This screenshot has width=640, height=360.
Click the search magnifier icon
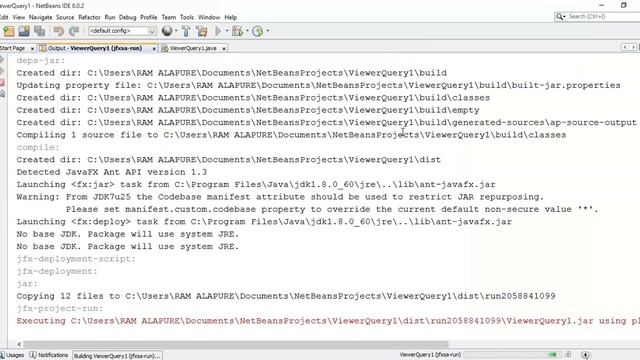(x=560, y=17)
